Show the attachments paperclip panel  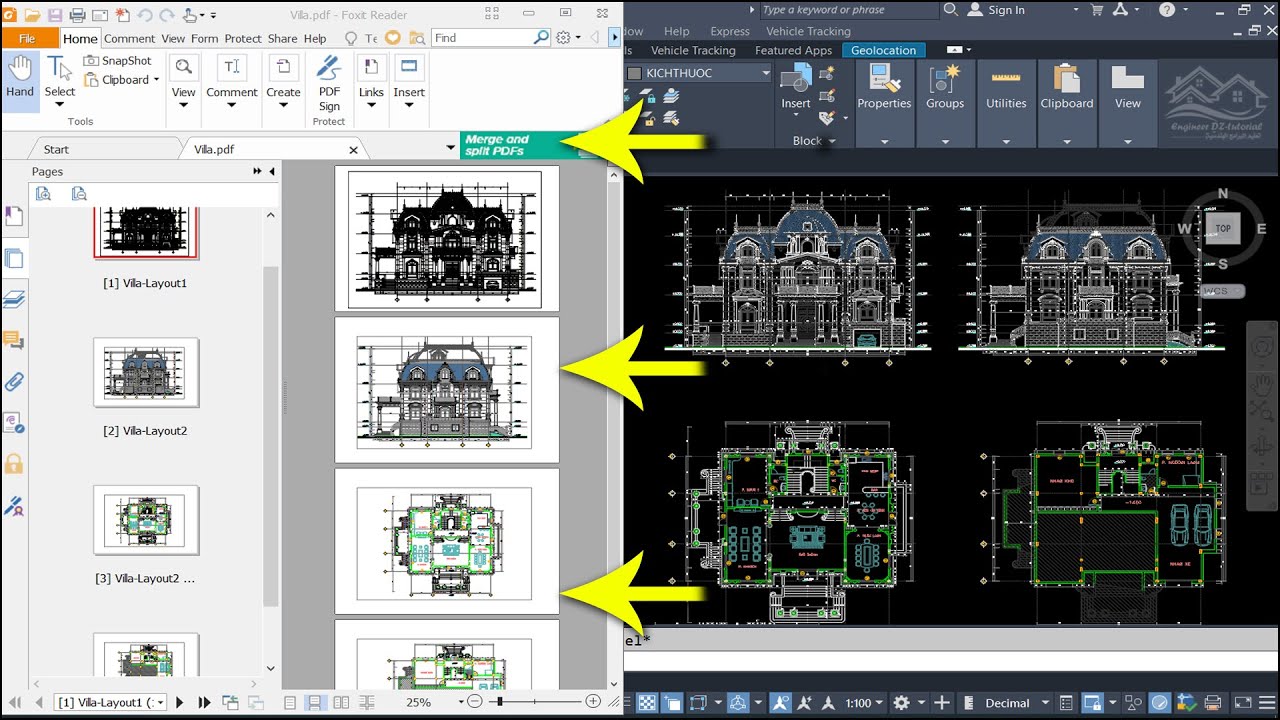coord(14,382)
